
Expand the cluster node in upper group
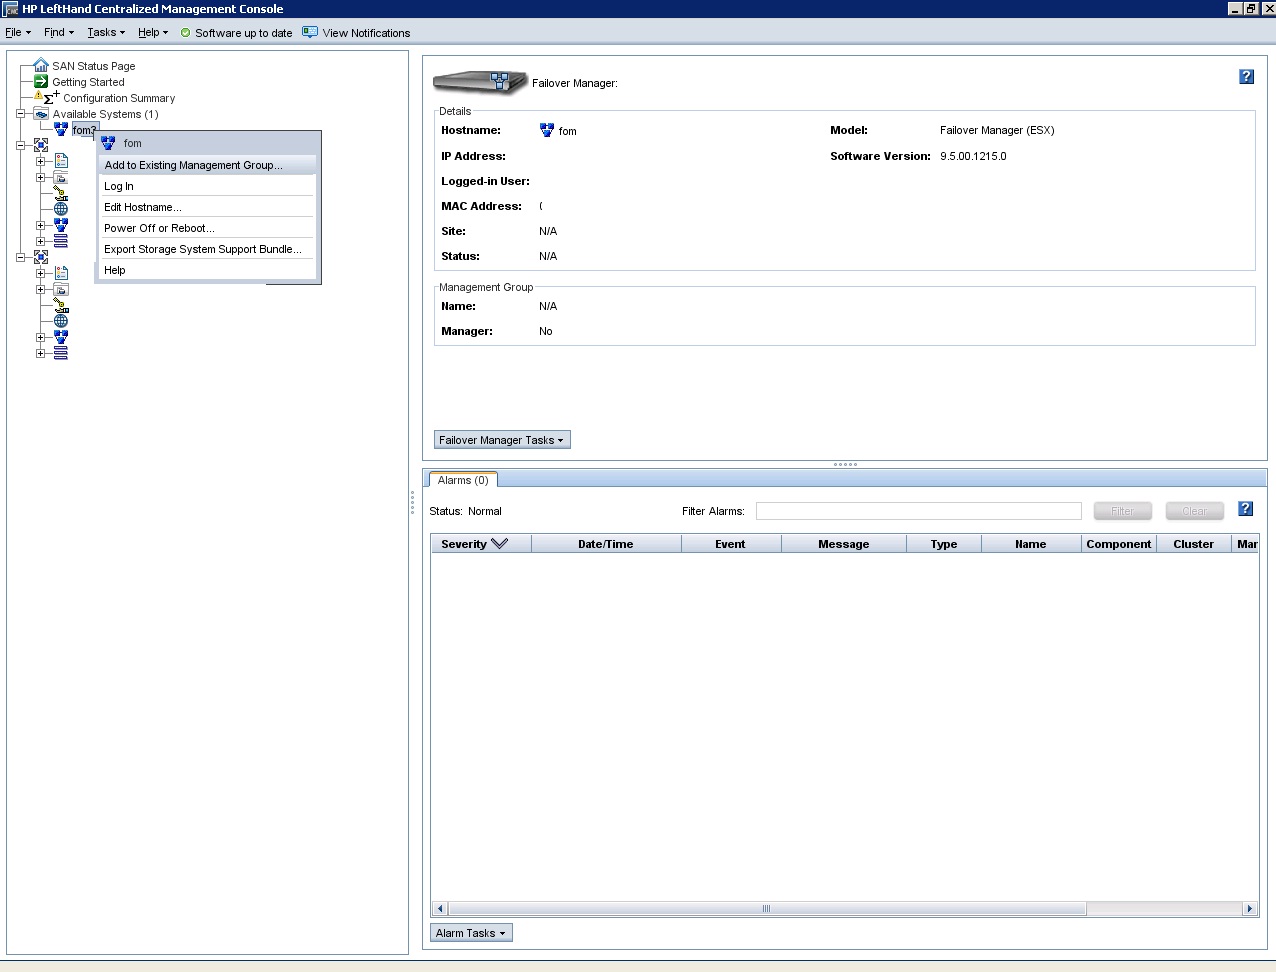(x=41, y=241)
